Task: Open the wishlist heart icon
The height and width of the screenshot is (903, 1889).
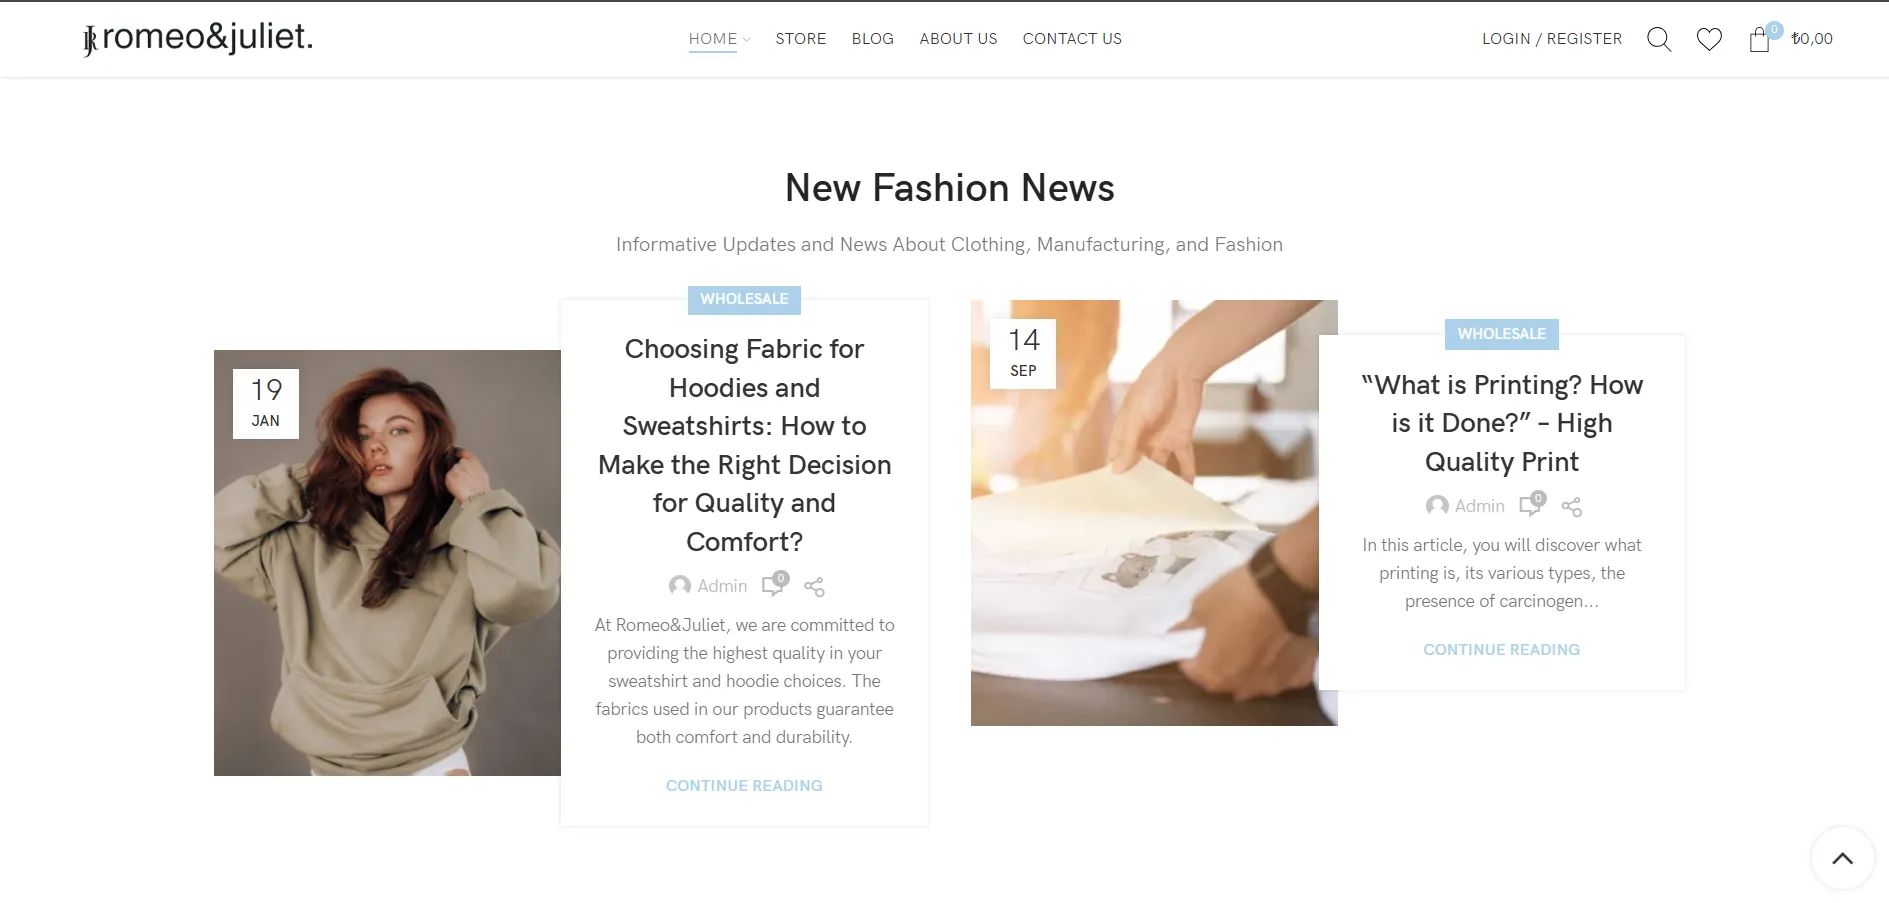Action: [1709, 39]
